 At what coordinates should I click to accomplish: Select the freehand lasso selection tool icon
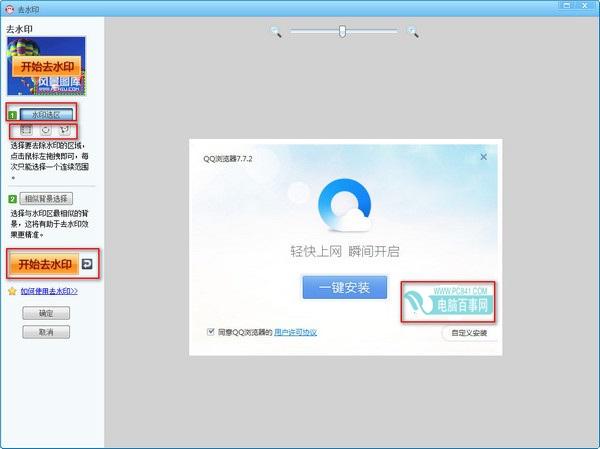65,130
